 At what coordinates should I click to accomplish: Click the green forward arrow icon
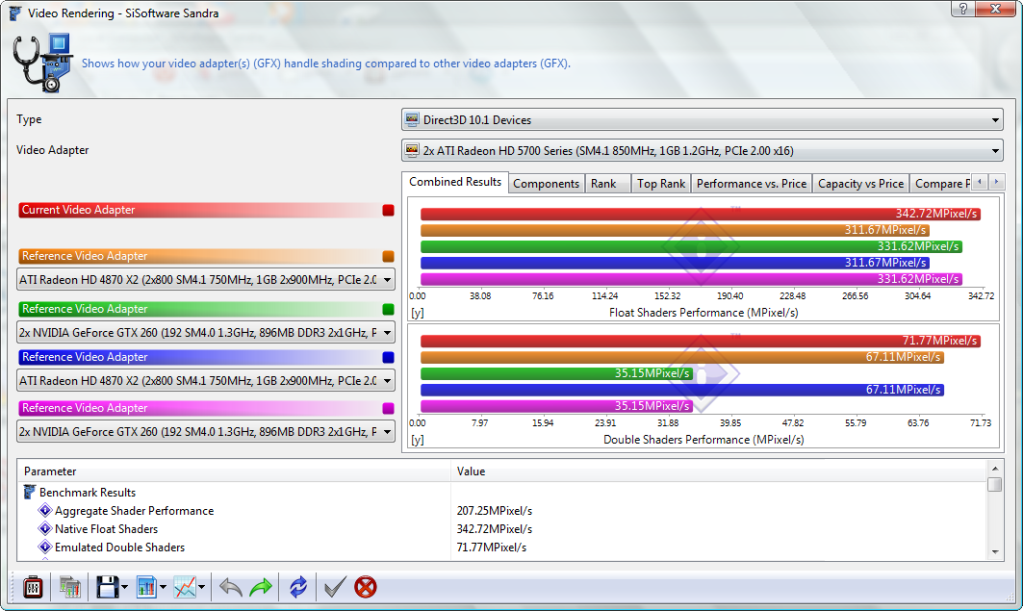point(261,587)
